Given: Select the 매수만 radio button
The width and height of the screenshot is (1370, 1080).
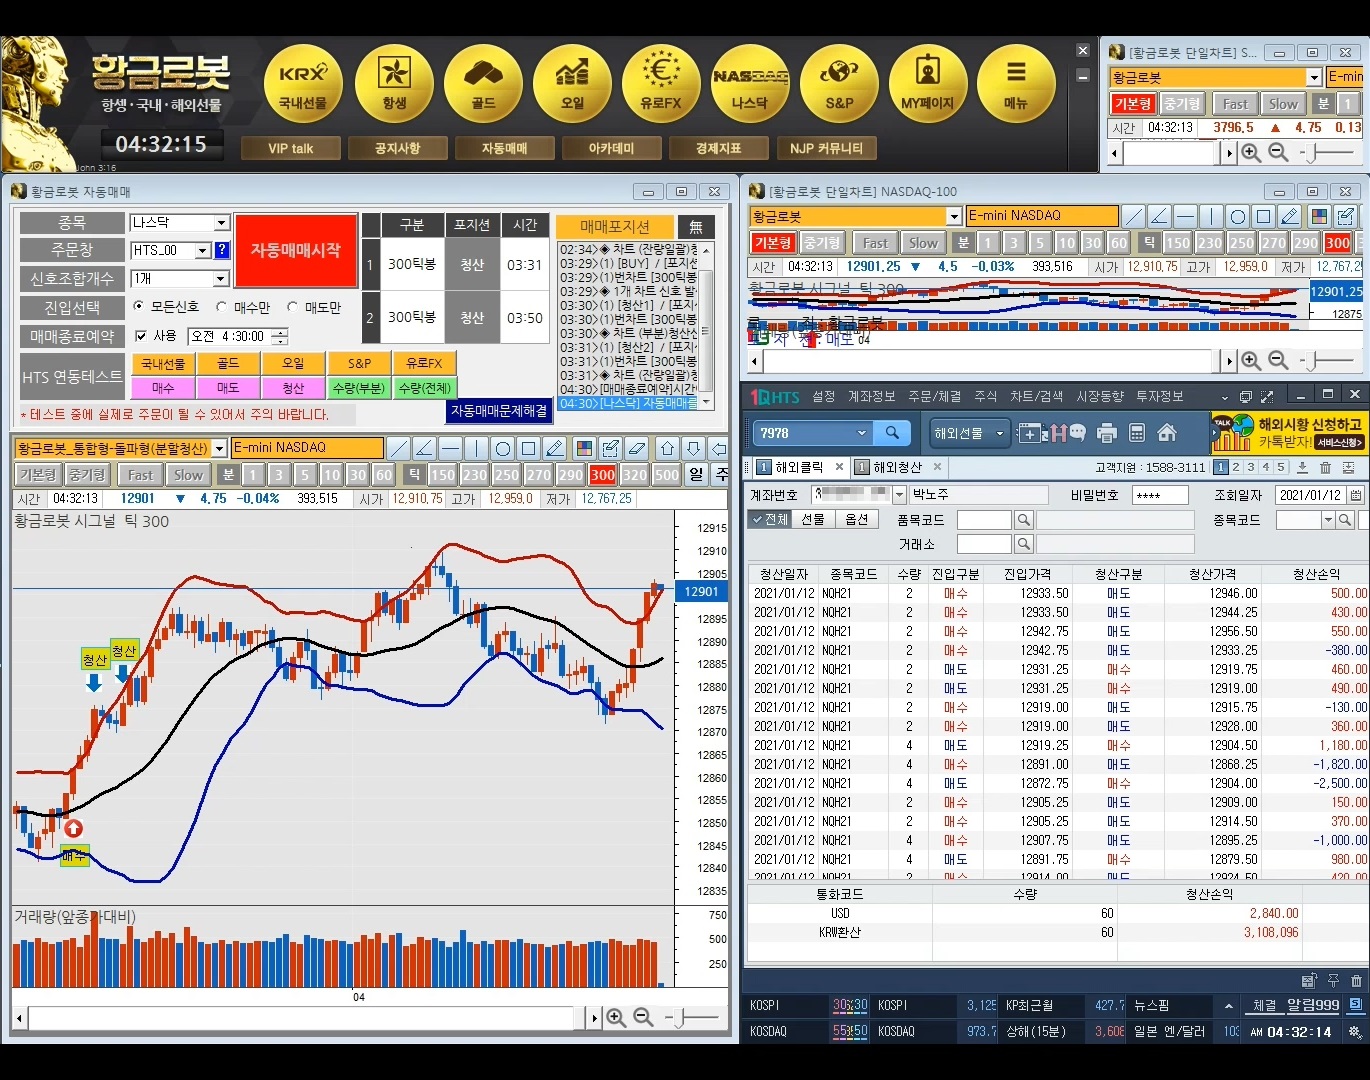Looking at the screenshot, I should 222,307.
